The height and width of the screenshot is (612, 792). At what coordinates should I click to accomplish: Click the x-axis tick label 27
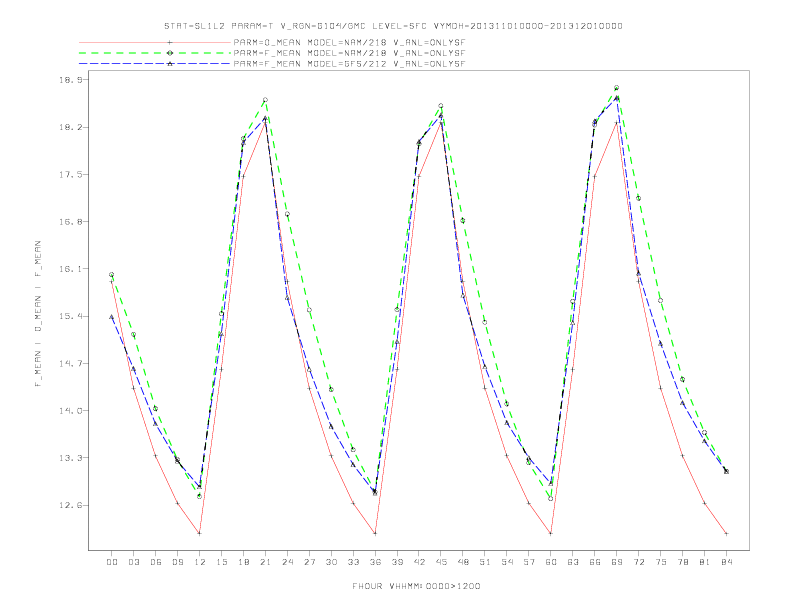[309, 562]
